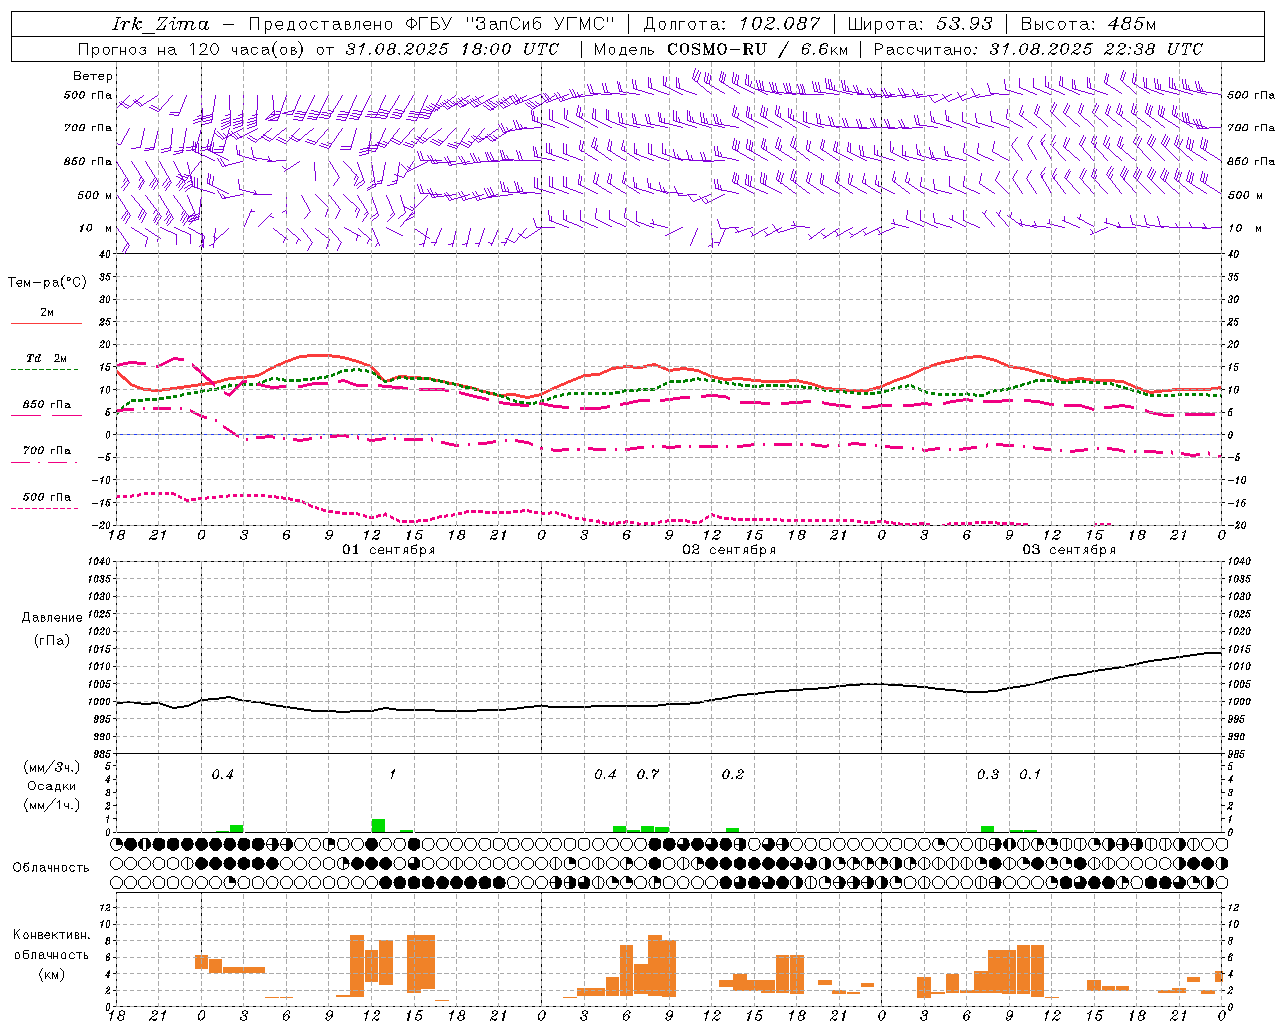This screenshot has width=1280, height=1024.
Task: Click the green precipitation bar beneath amount 1
Action: tap(378, 825)
